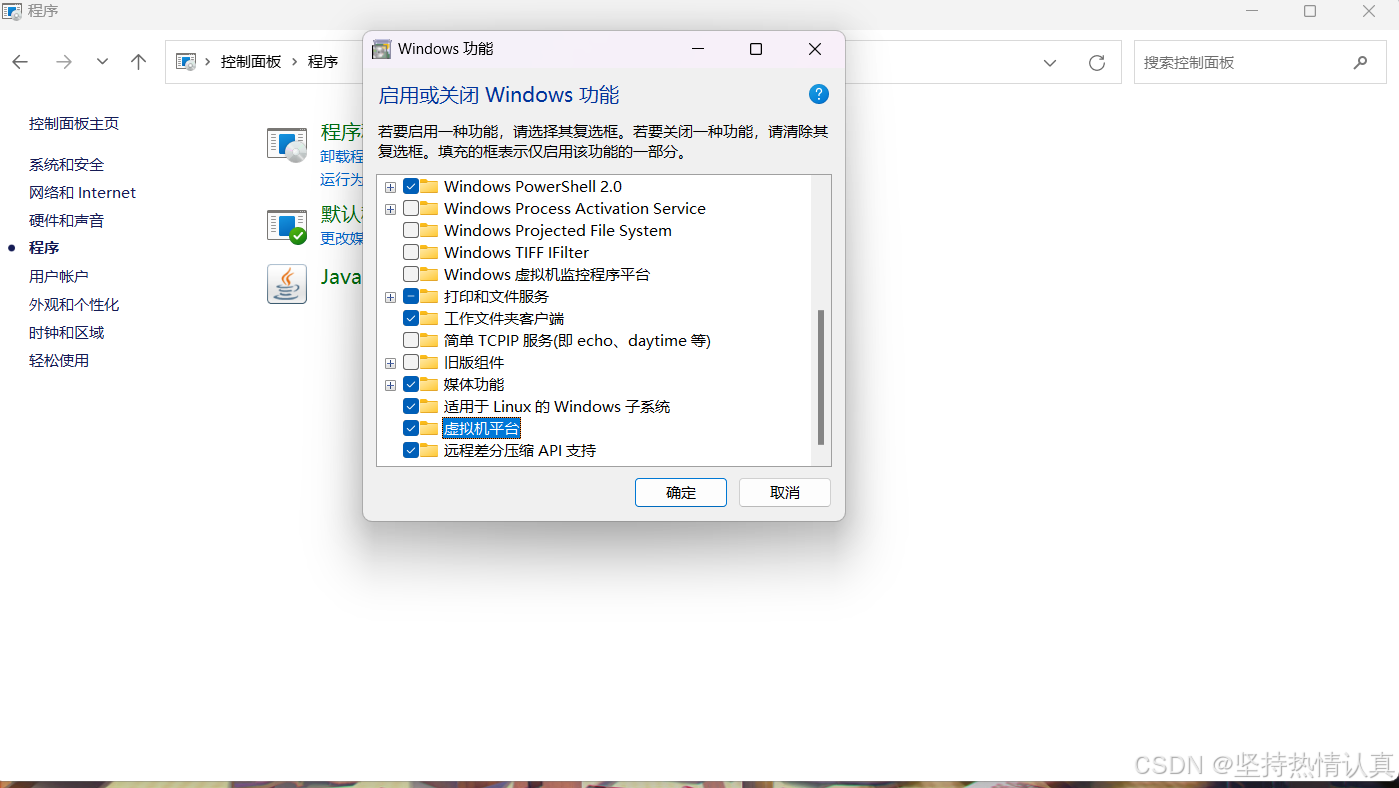Expand the 打印和文件服务 node
This screenshot has width=1399, height=788.
(x=390, y=297)
